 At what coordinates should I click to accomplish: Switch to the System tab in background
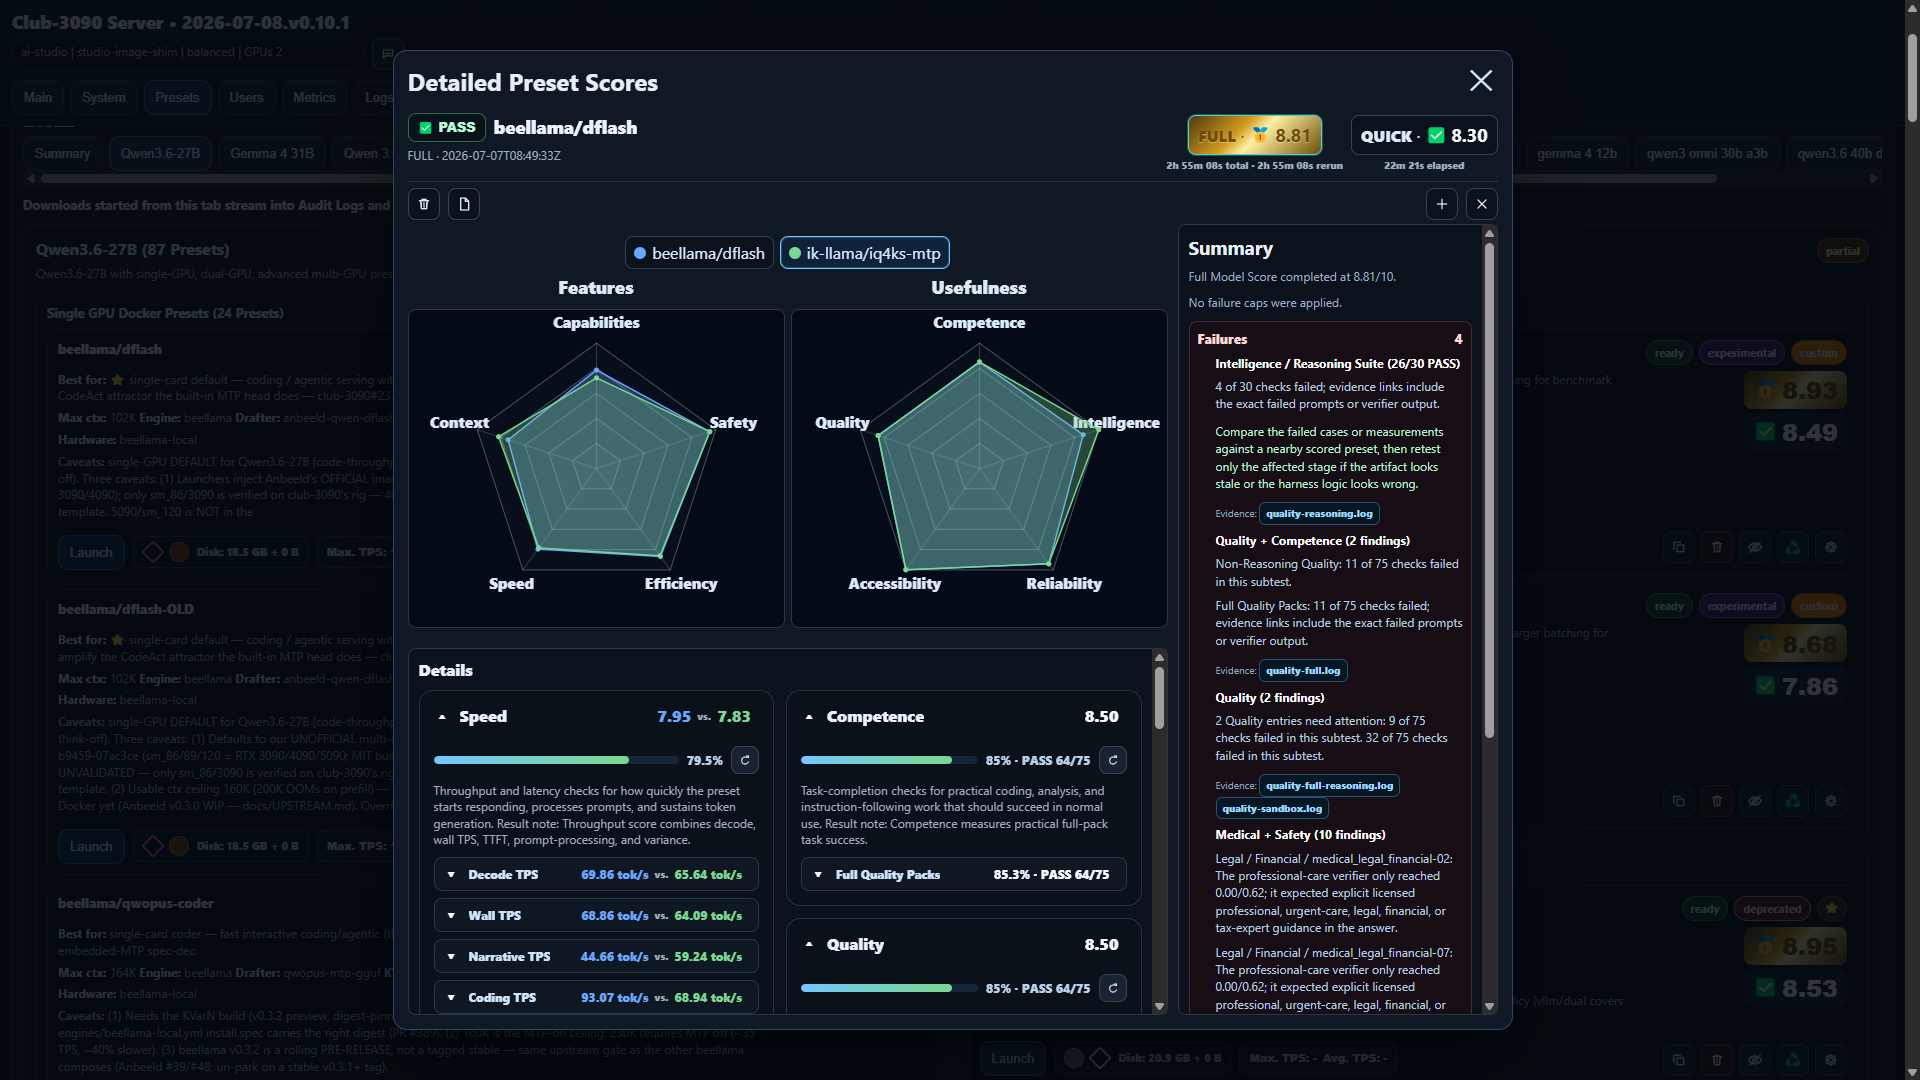(x=104, y=97)
